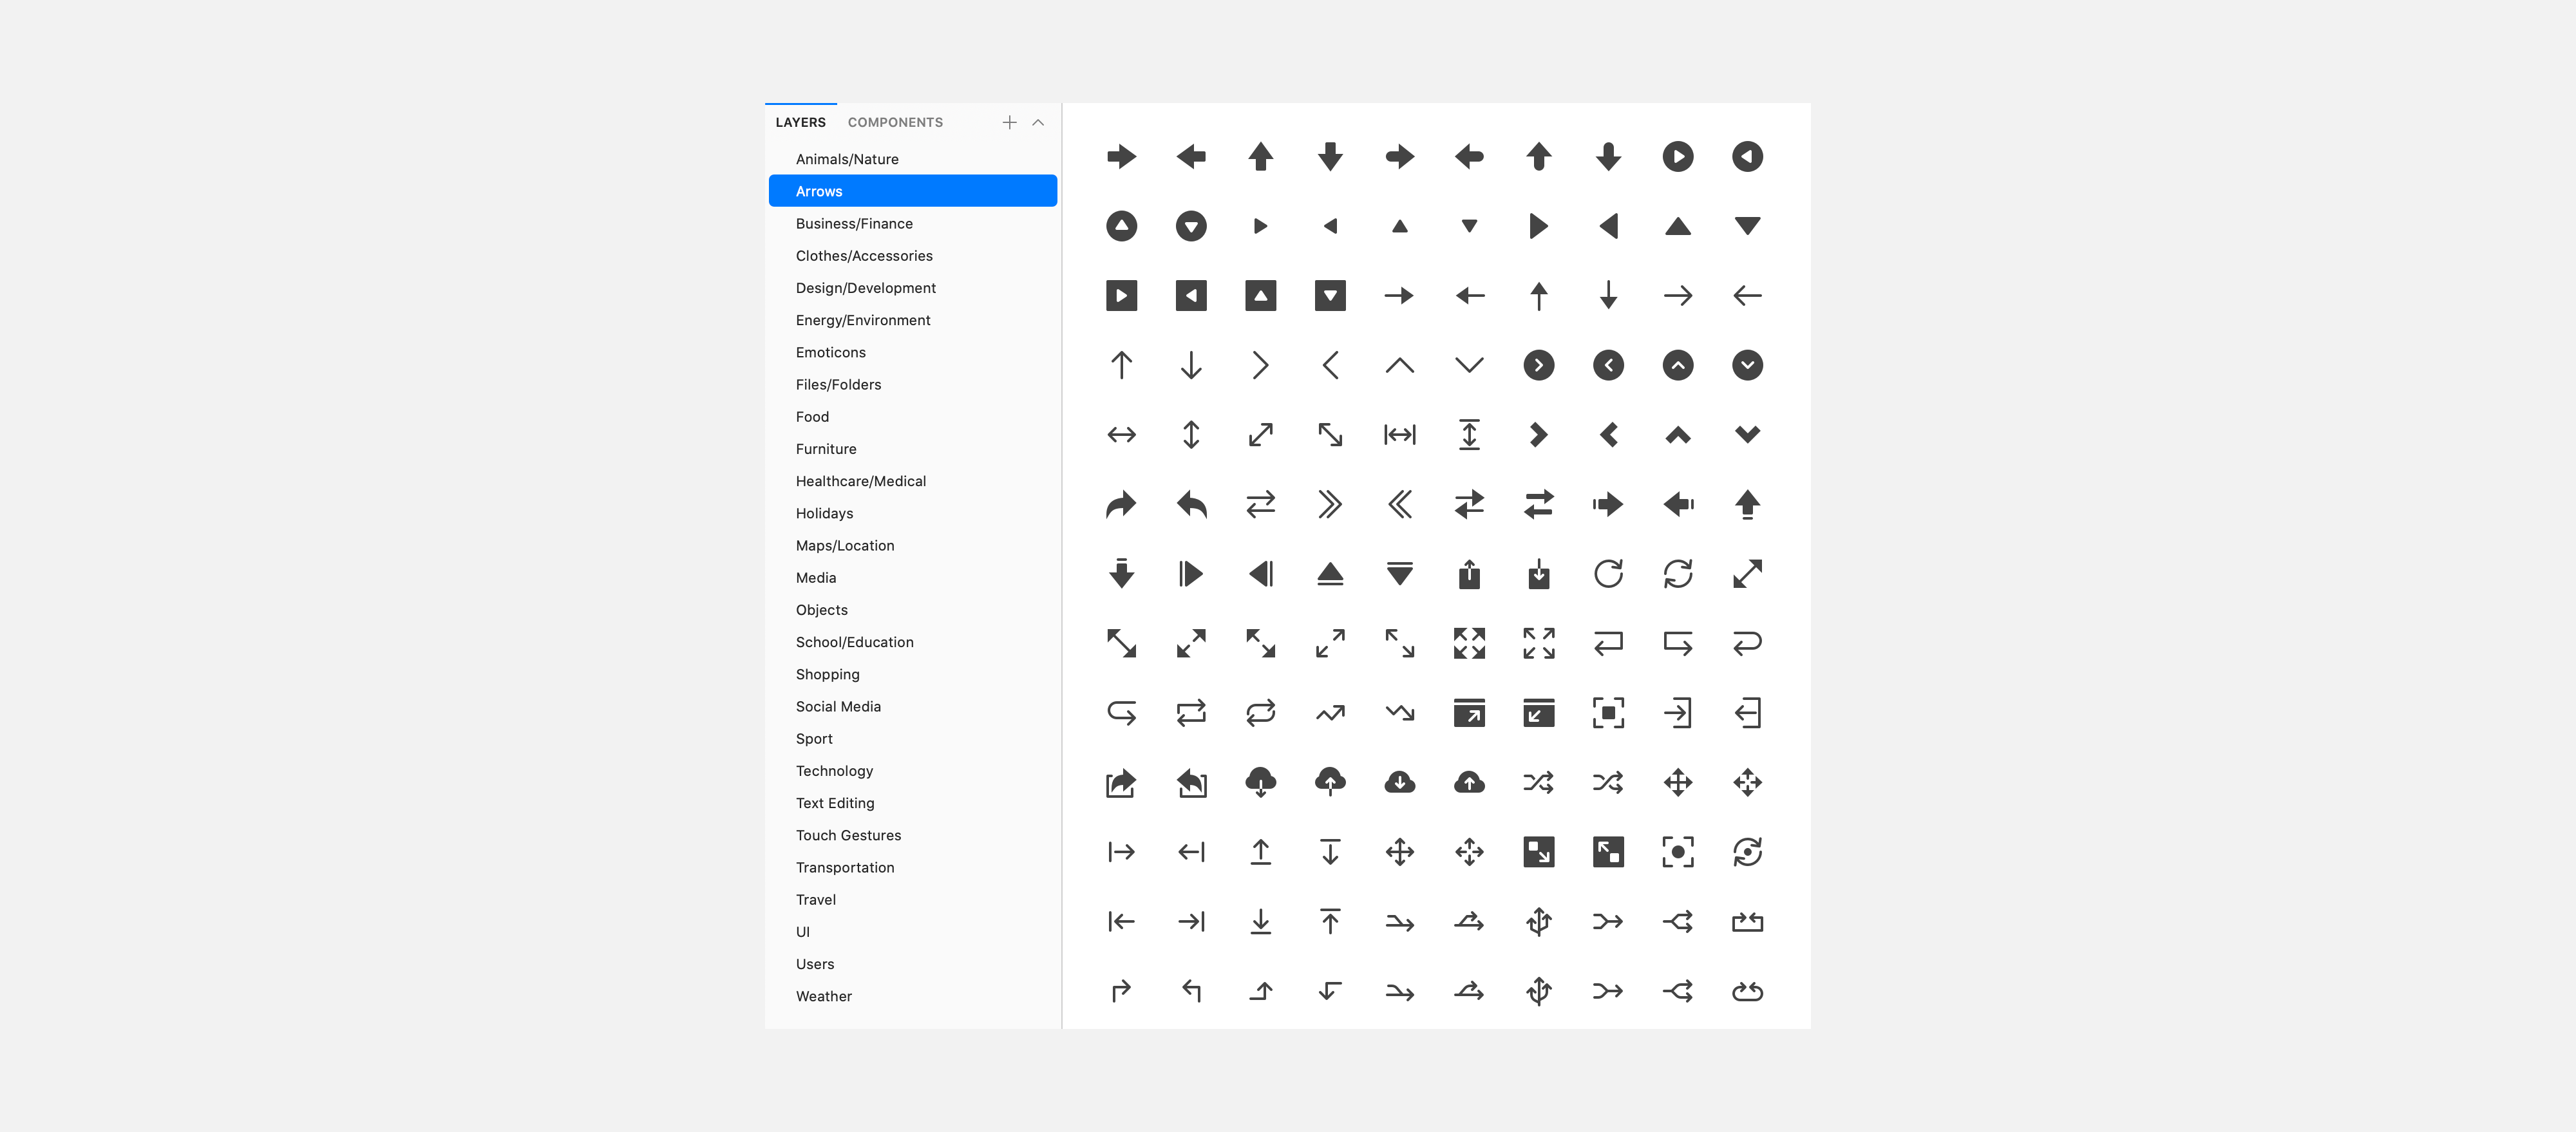Screen dimensions: 2576x1132
Task: Click the first shuffle crossed arrows icon
Action: [x=1538, y=782]
